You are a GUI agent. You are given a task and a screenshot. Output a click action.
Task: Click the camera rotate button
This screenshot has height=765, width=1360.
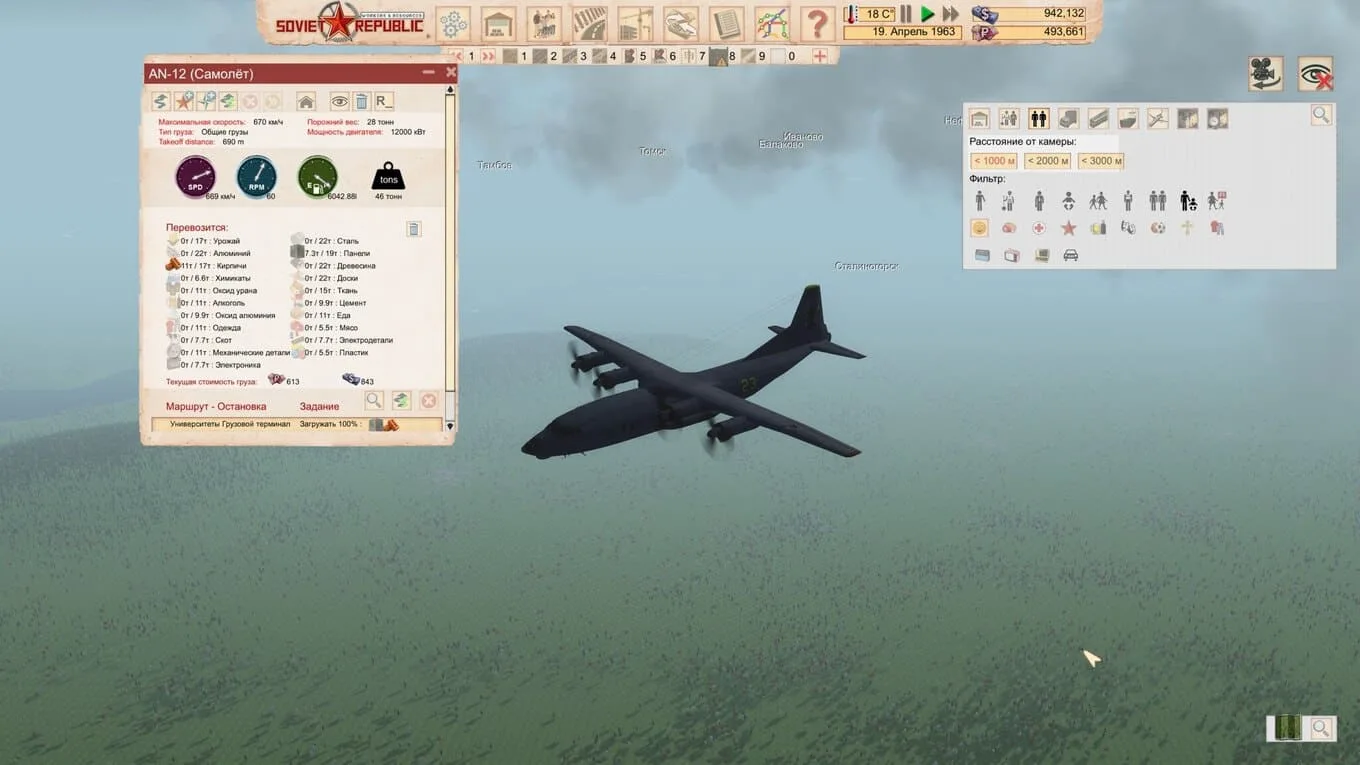pos(1265,74)
